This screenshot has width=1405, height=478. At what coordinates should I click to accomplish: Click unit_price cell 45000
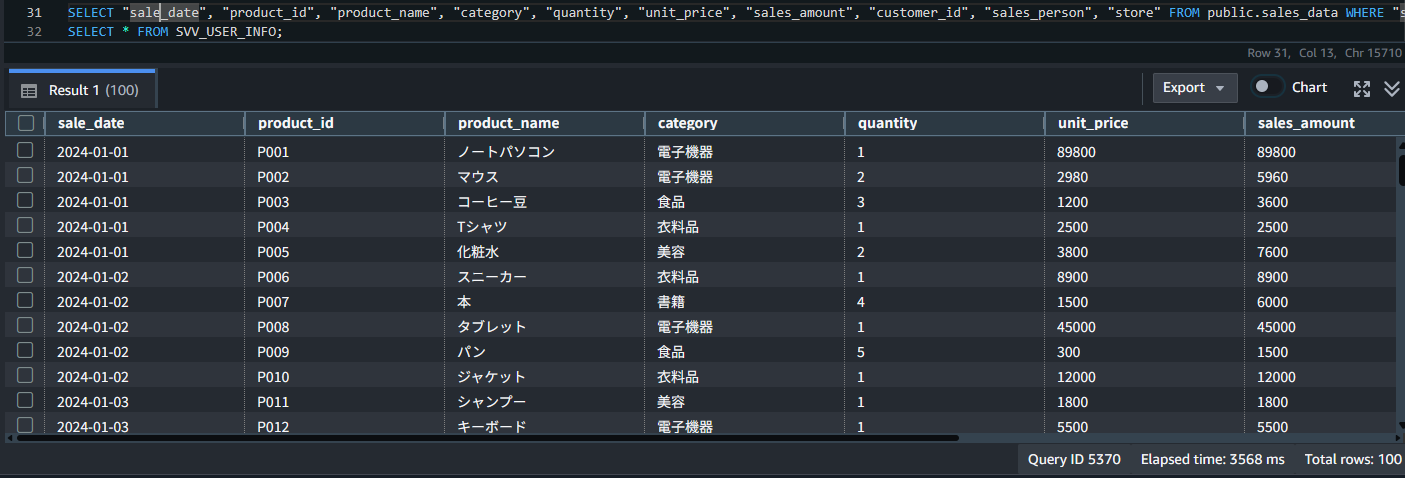[1145, 327]
